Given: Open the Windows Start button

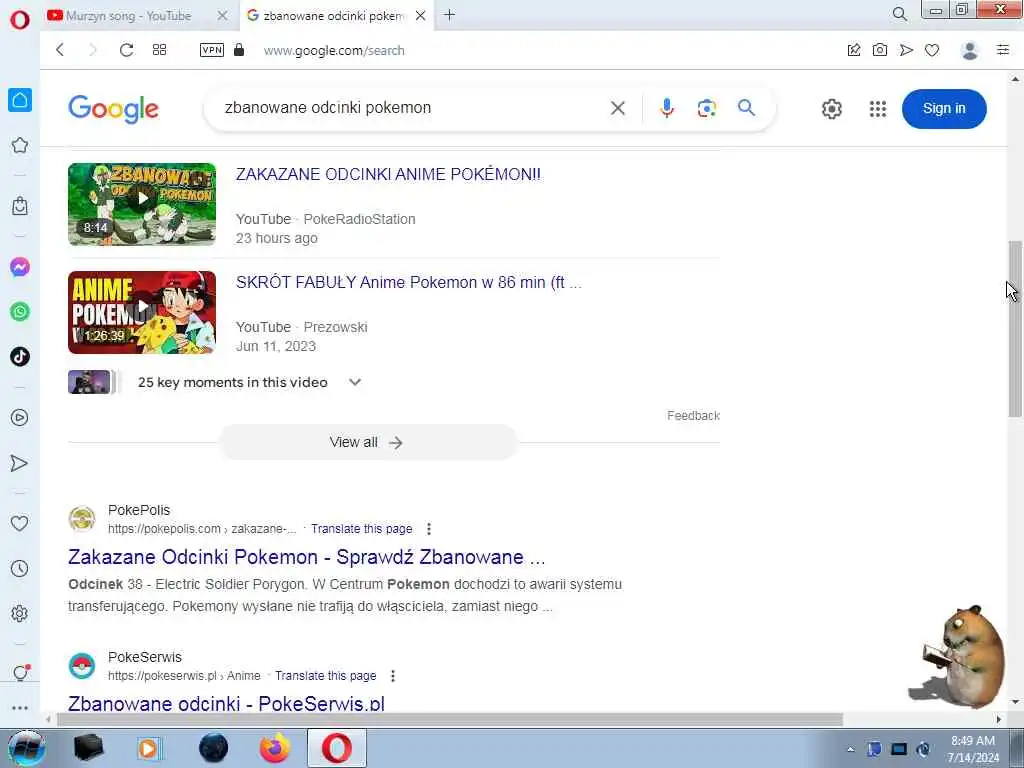Looking at the screenshot, I should (26, 748).
